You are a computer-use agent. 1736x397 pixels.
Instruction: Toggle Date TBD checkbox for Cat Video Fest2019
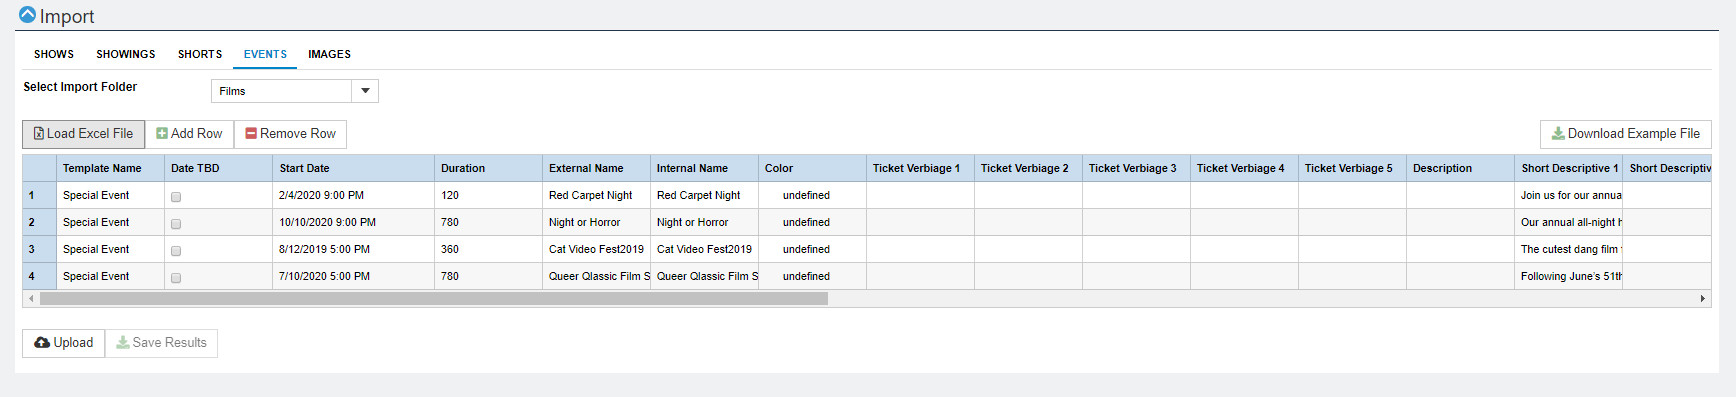click(x=176, y=251)
